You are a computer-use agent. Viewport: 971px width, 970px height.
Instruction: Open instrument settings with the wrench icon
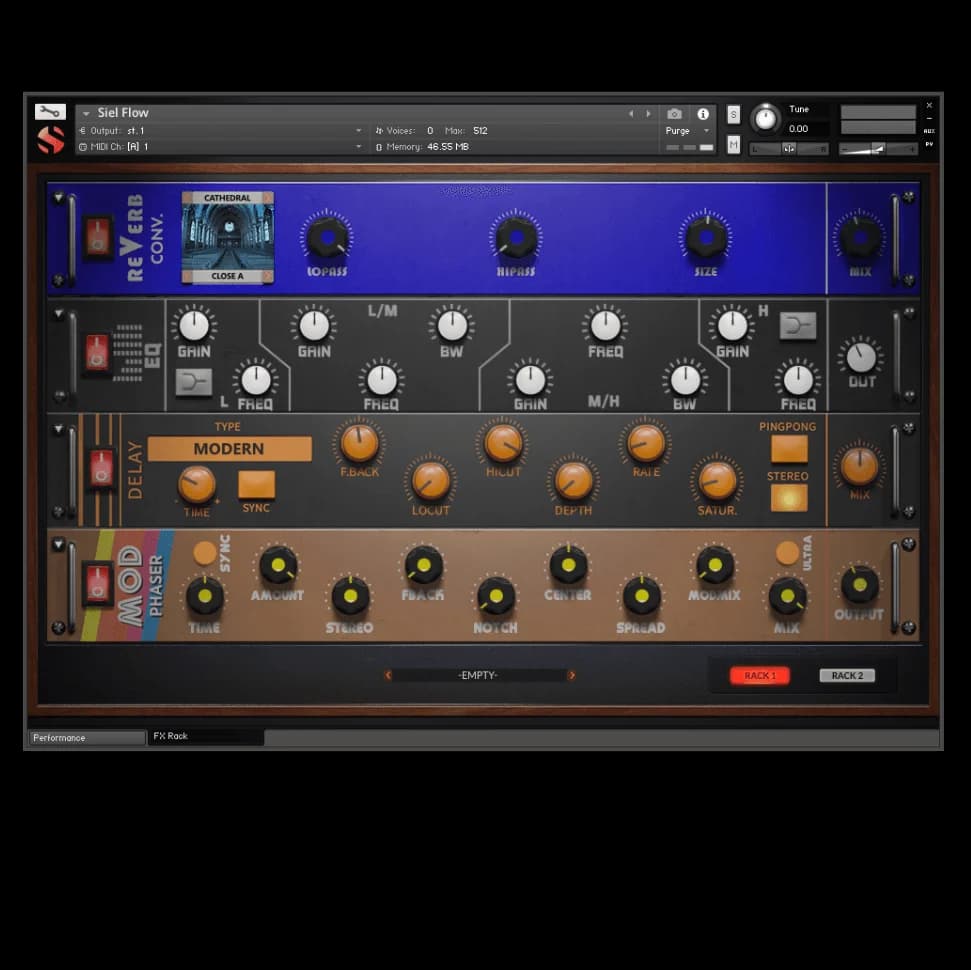pyautogui.click(x=50, y=112)
